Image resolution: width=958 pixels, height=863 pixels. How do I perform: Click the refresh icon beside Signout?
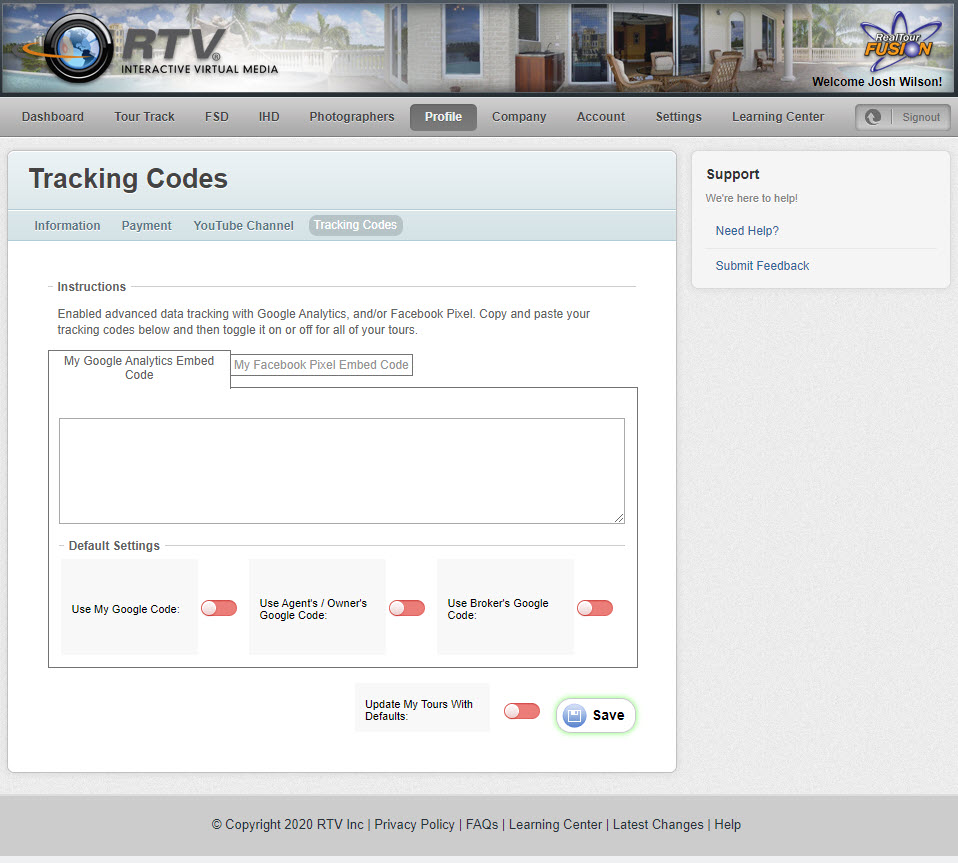[x=872, y=117]
